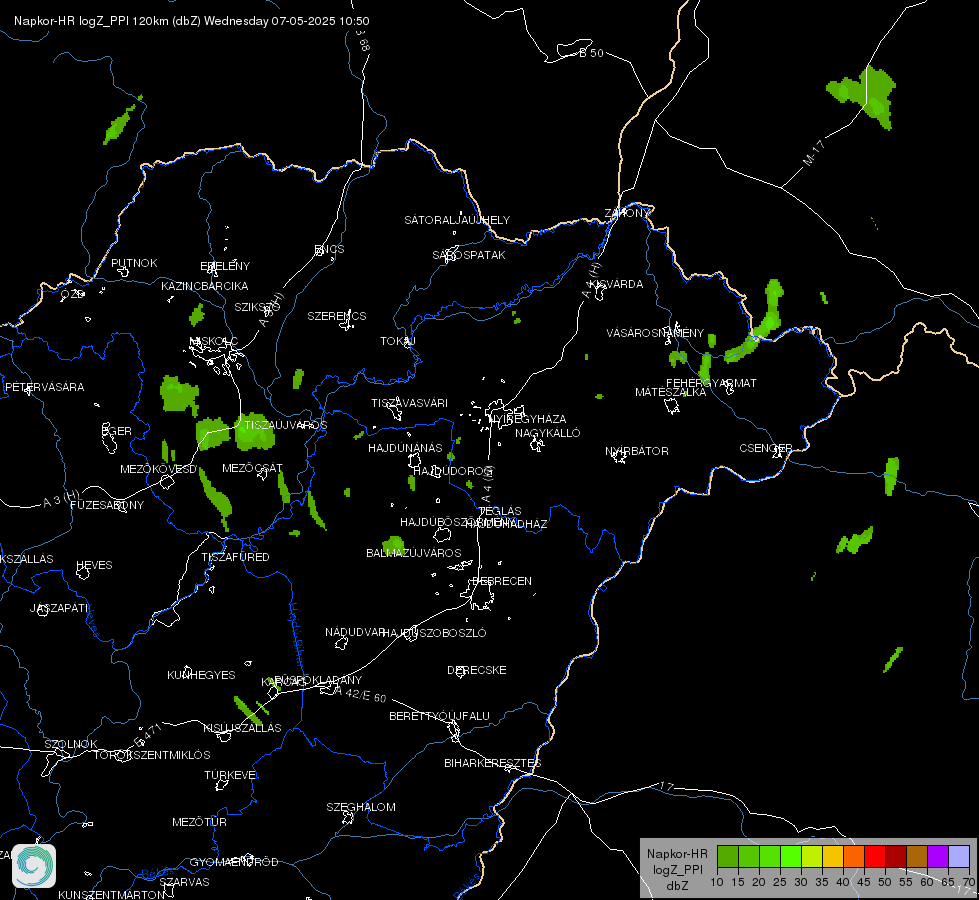Click the GYOMAENDROD city label

click(234, 862)
